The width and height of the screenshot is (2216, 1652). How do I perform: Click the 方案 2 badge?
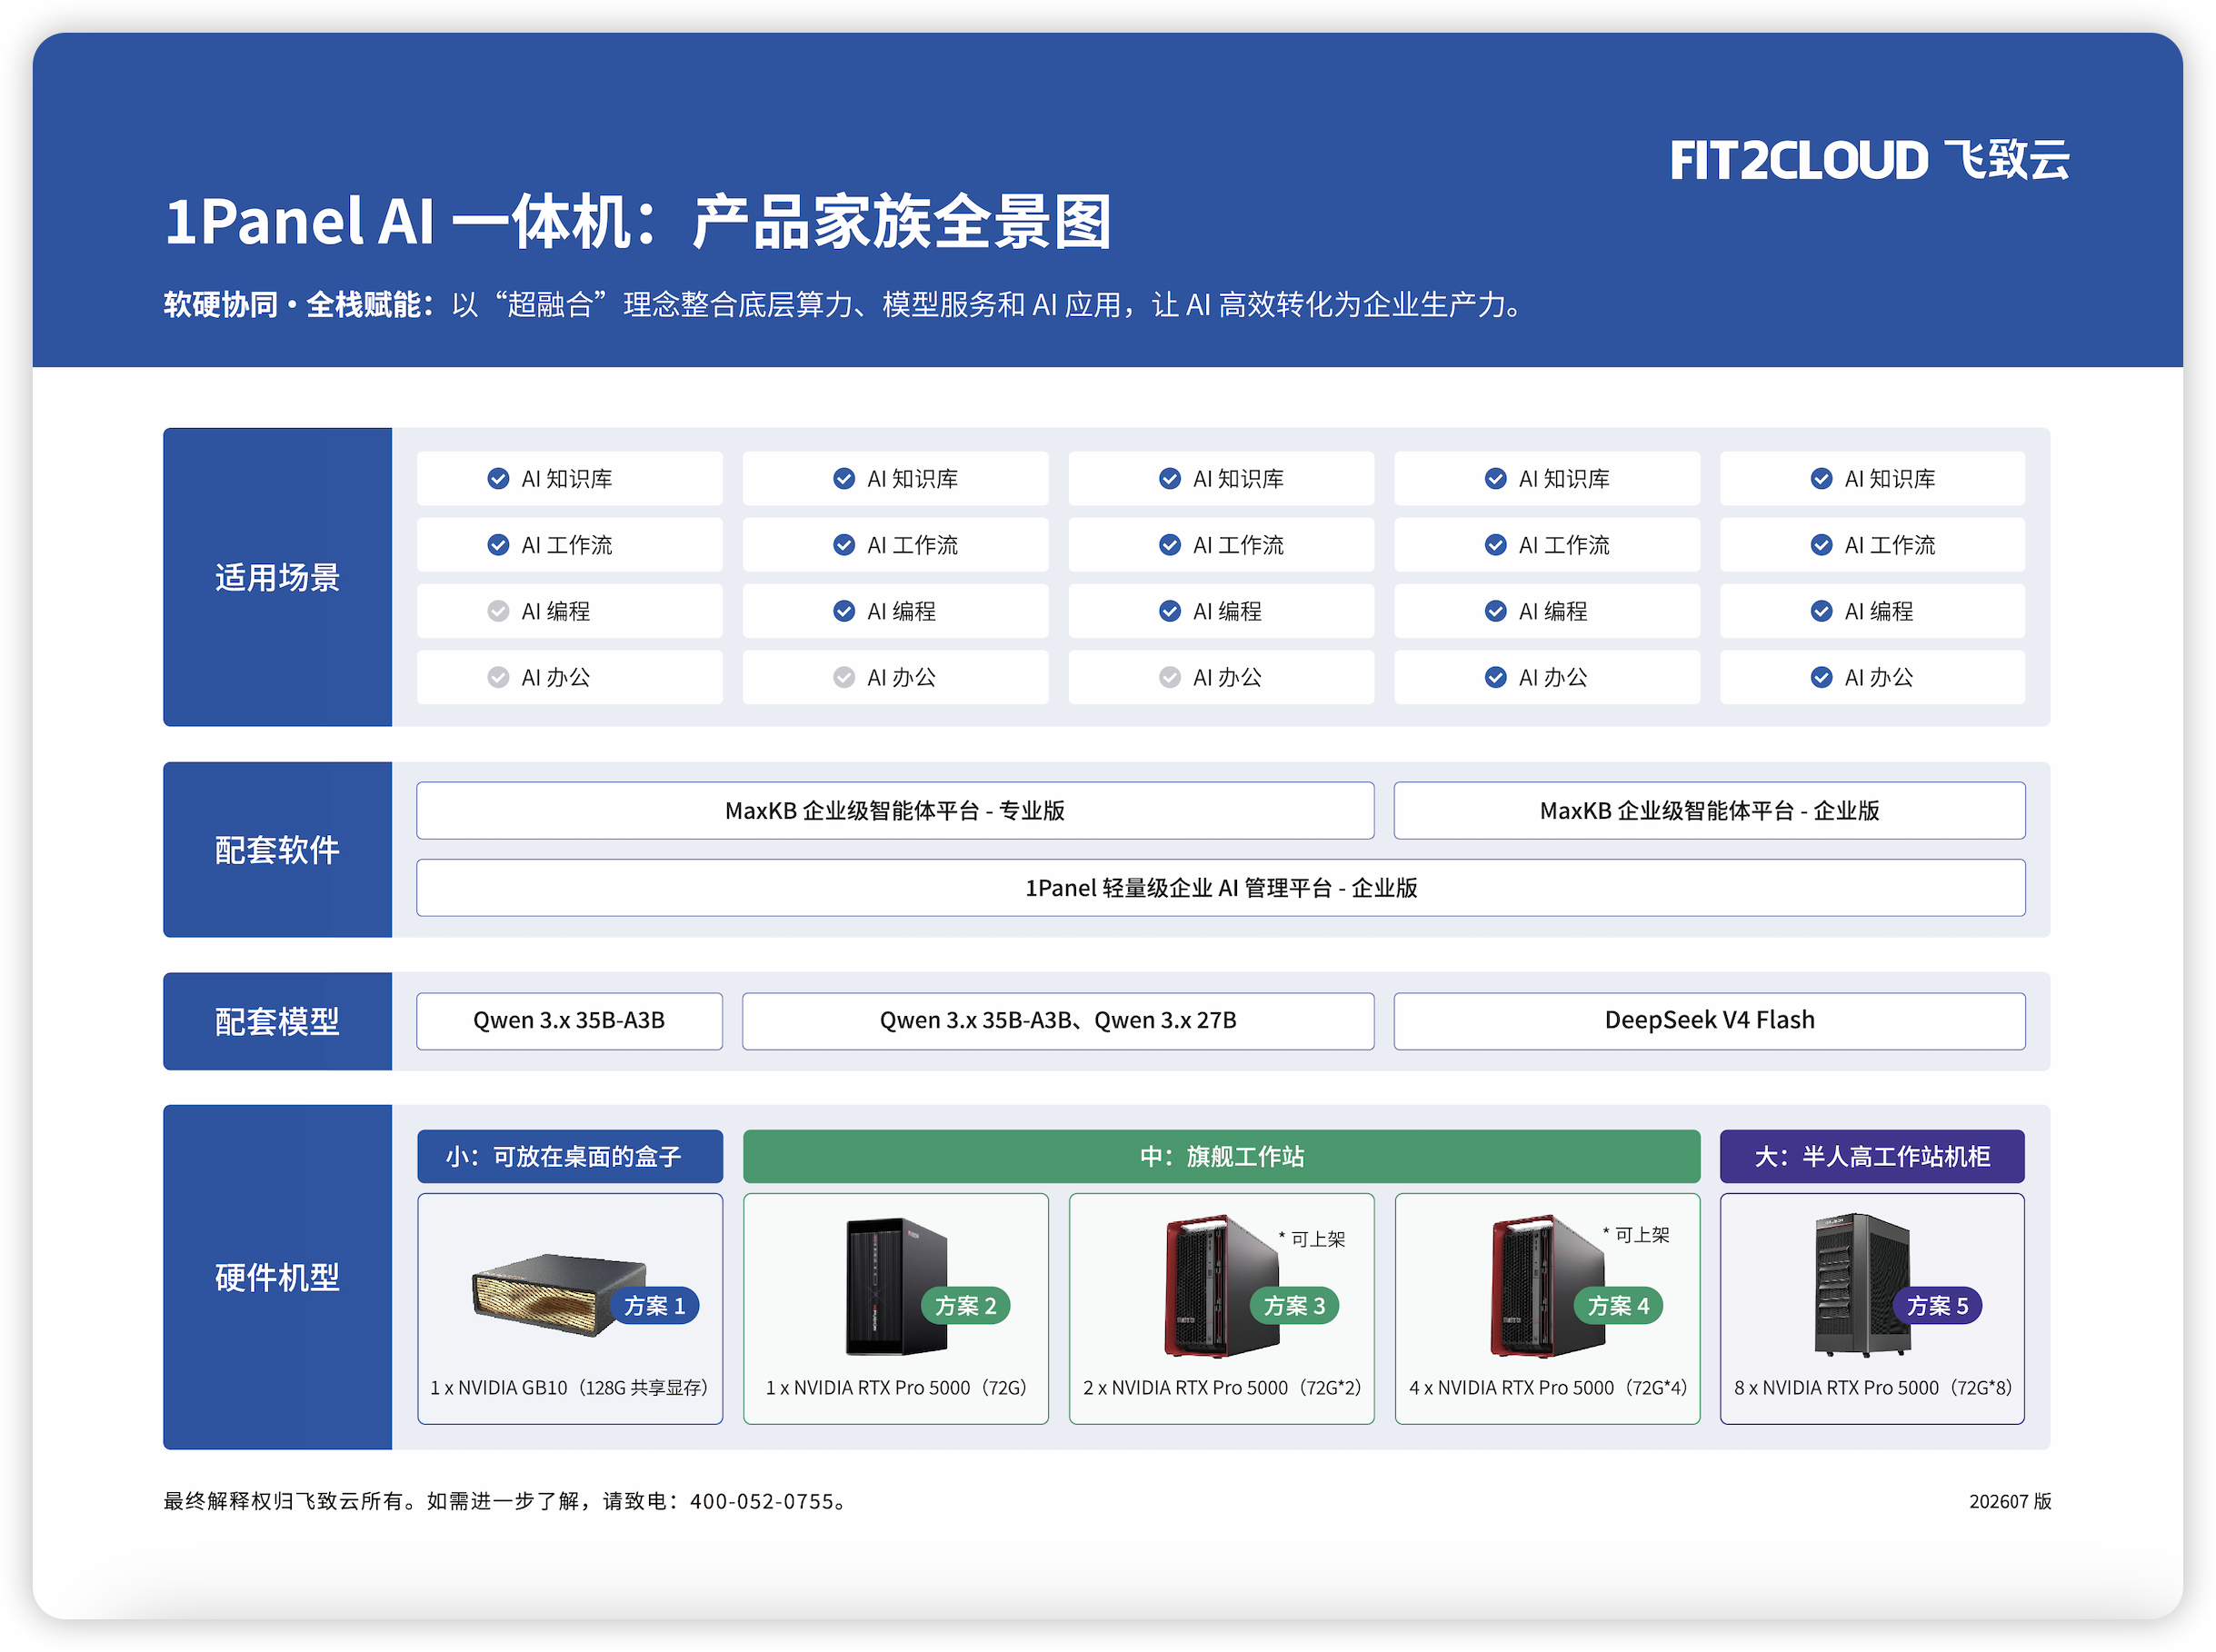[x=966, y=1306]
